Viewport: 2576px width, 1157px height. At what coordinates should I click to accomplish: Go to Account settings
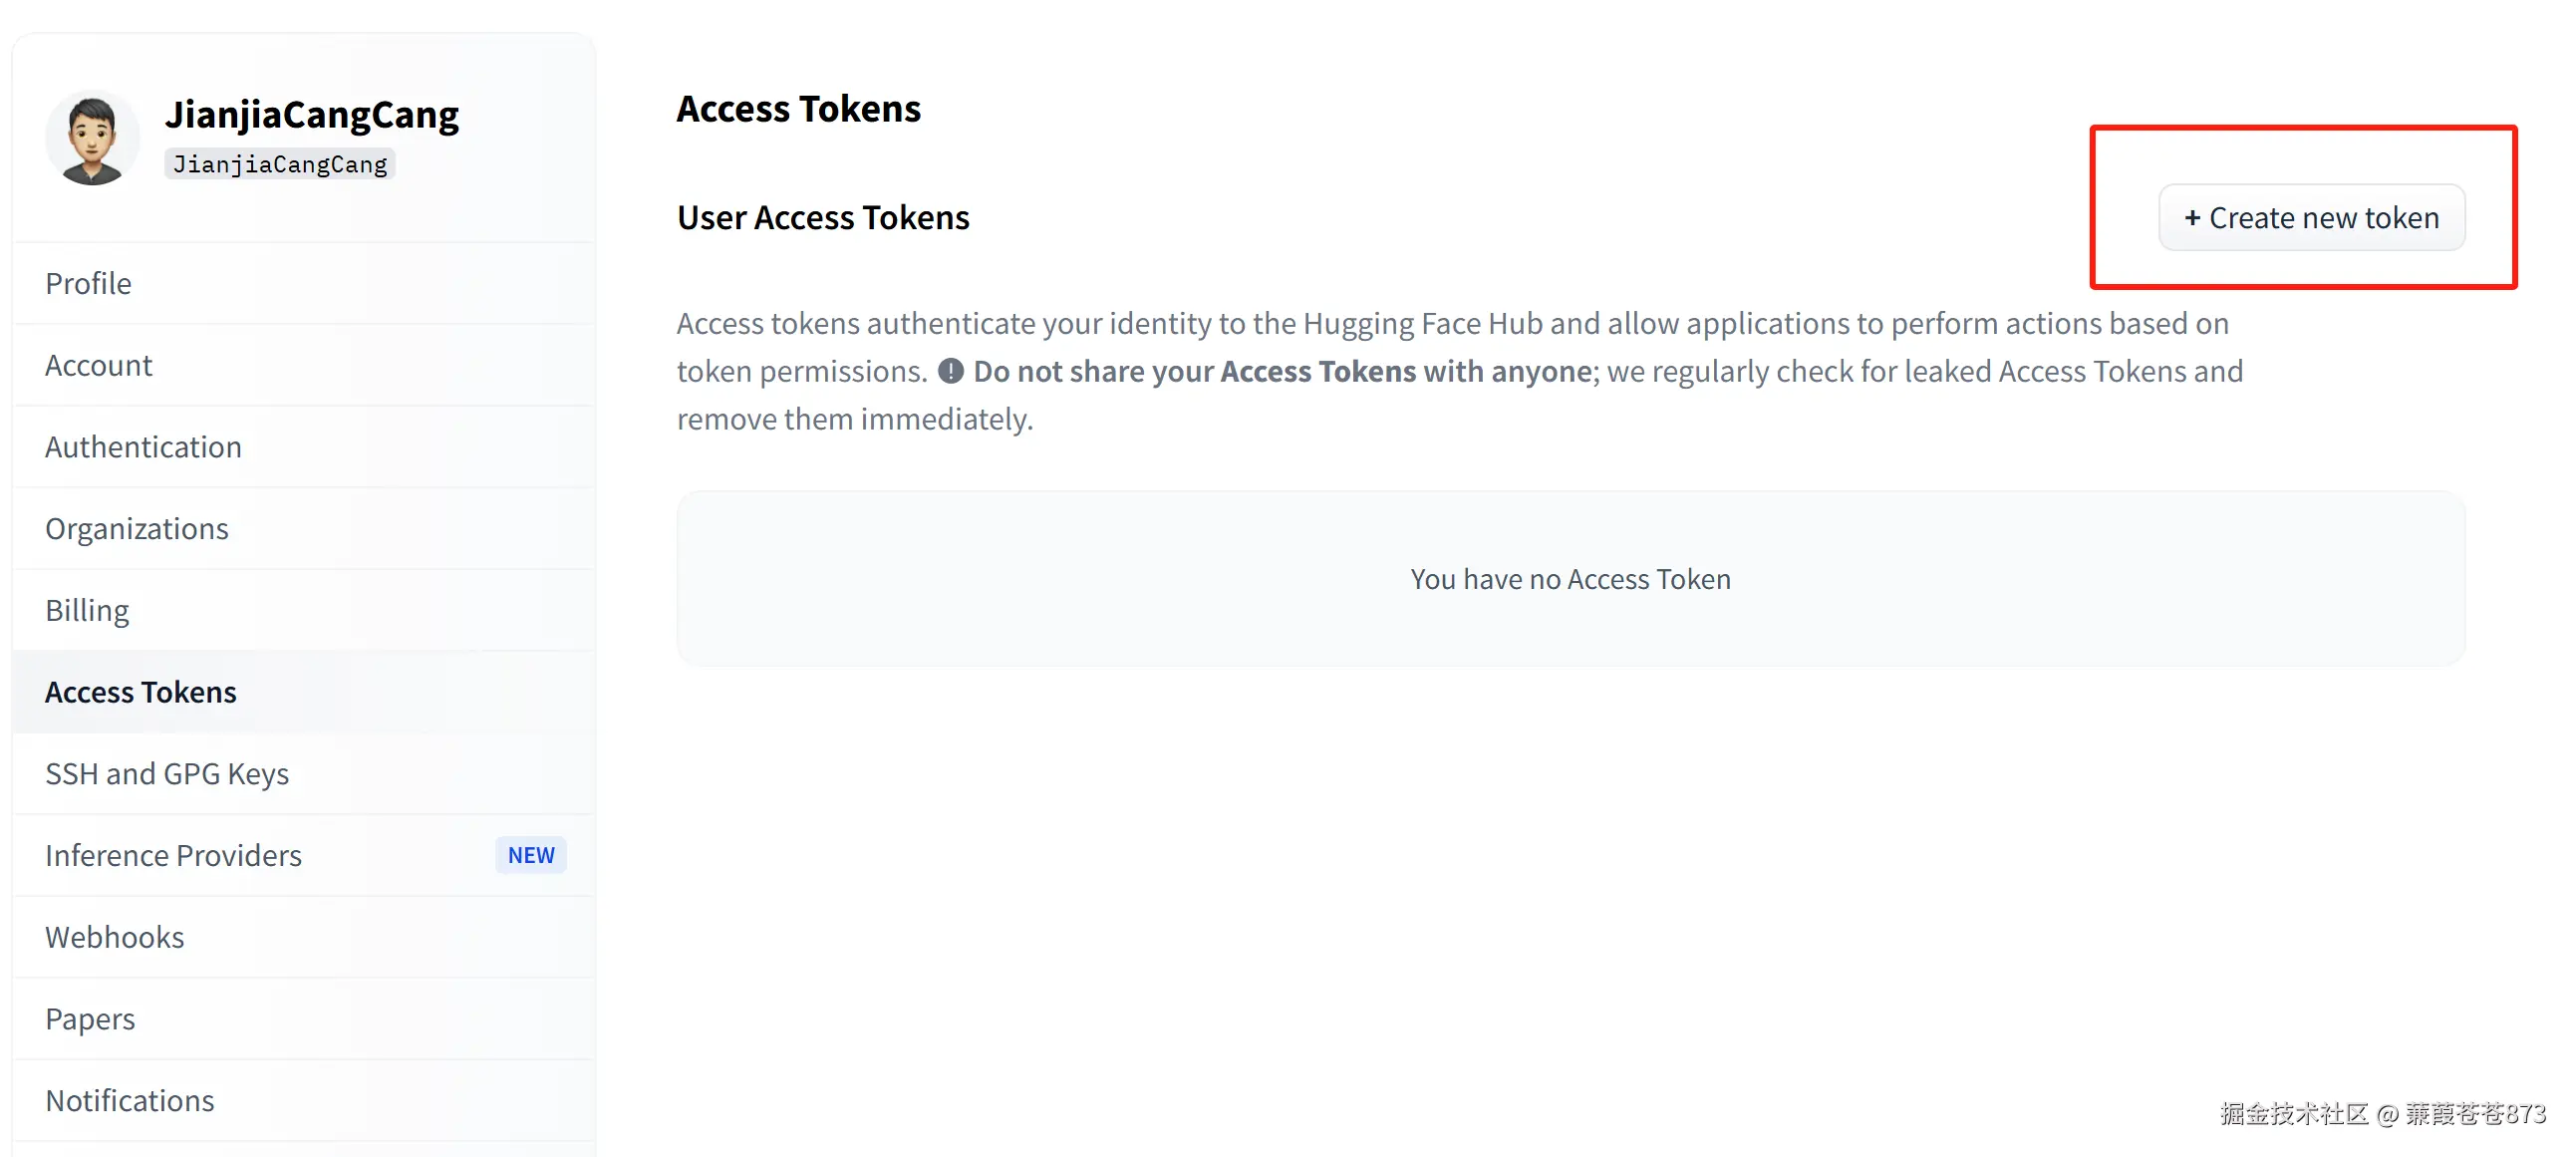pos(98,366)
